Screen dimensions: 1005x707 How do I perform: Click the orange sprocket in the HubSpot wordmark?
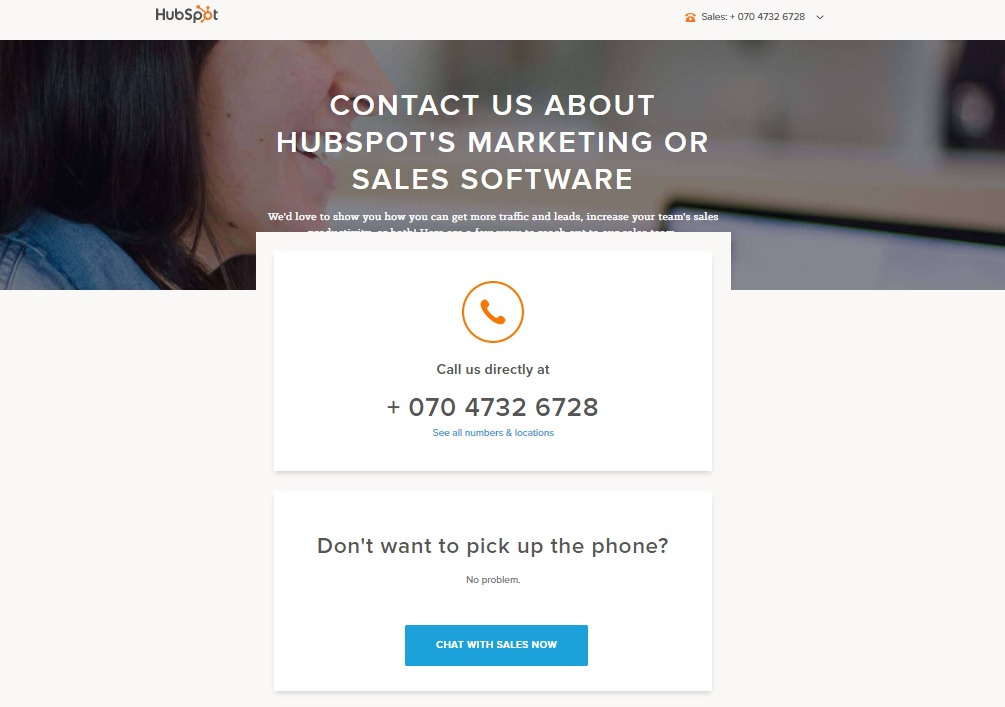205,13
